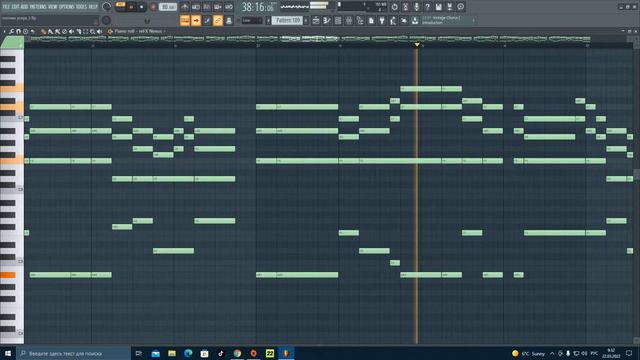Open the Windows Start menu

pos(8,353)
